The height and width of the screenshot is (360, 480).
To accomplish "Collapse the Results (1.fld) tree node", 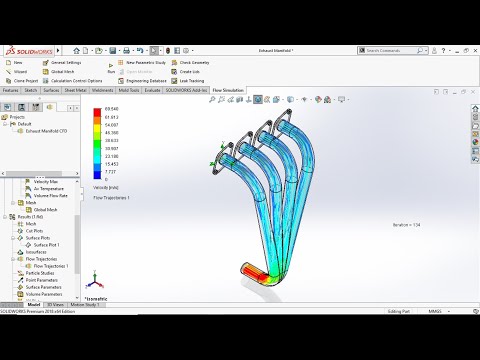I will pos(5,217).
